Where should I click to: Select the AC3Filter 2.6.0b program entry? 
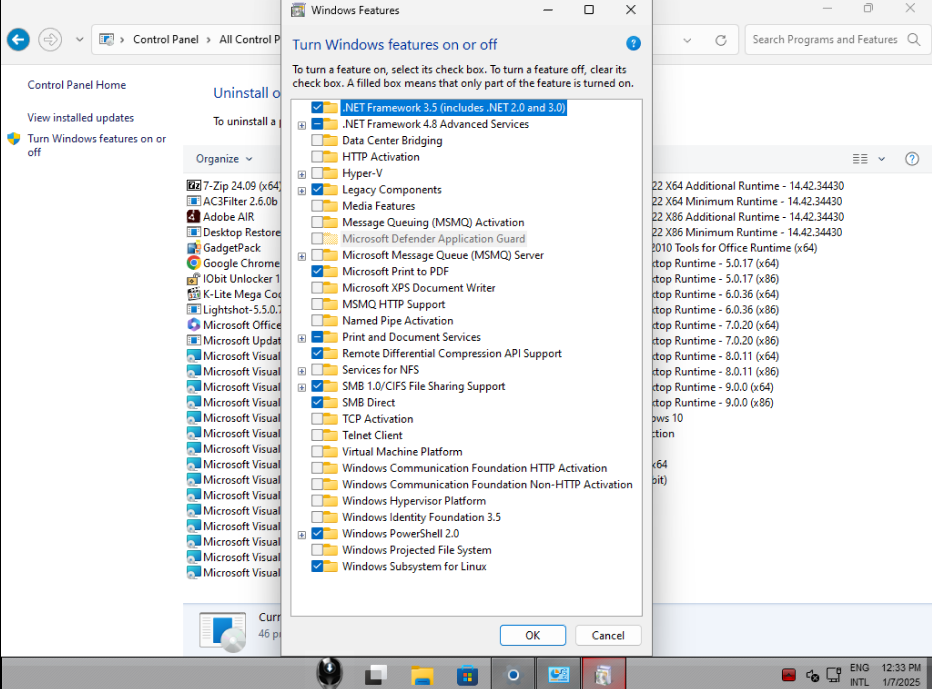(x=232, y=201)
